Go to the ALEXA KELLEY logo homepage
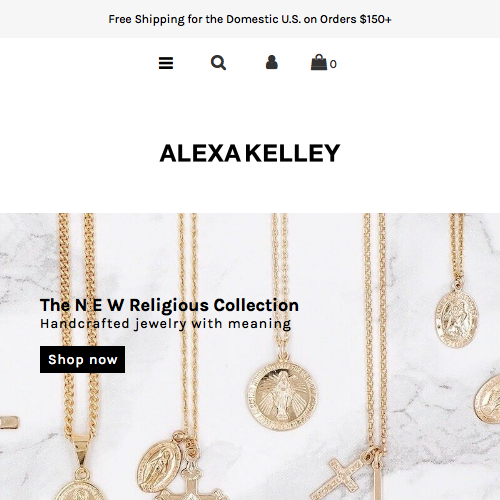Image resolution: width=500 pixels, height=500 pixels. pos(250,153)
